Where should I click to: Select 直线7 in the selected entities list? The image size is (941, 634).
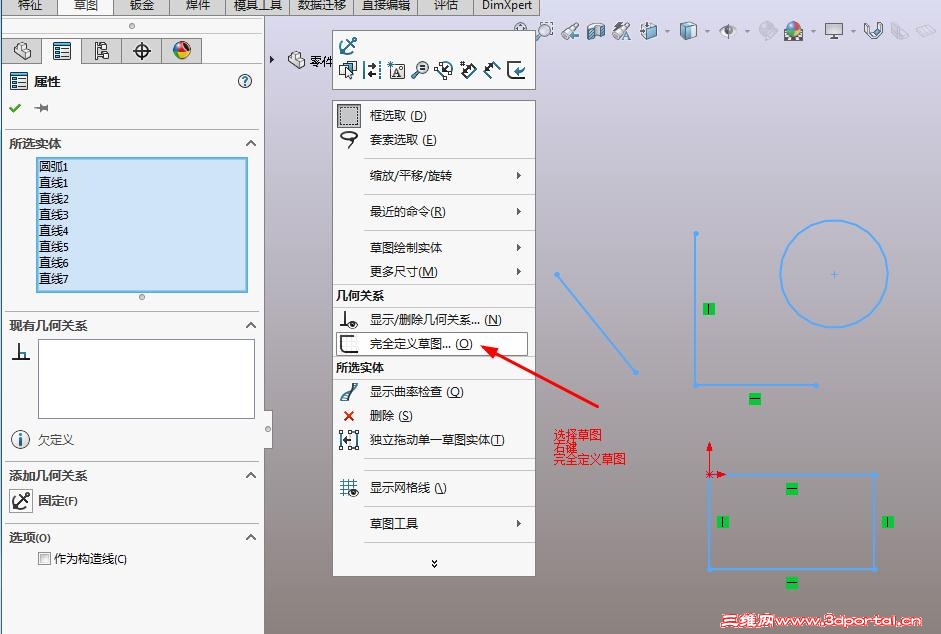(142, 279)
